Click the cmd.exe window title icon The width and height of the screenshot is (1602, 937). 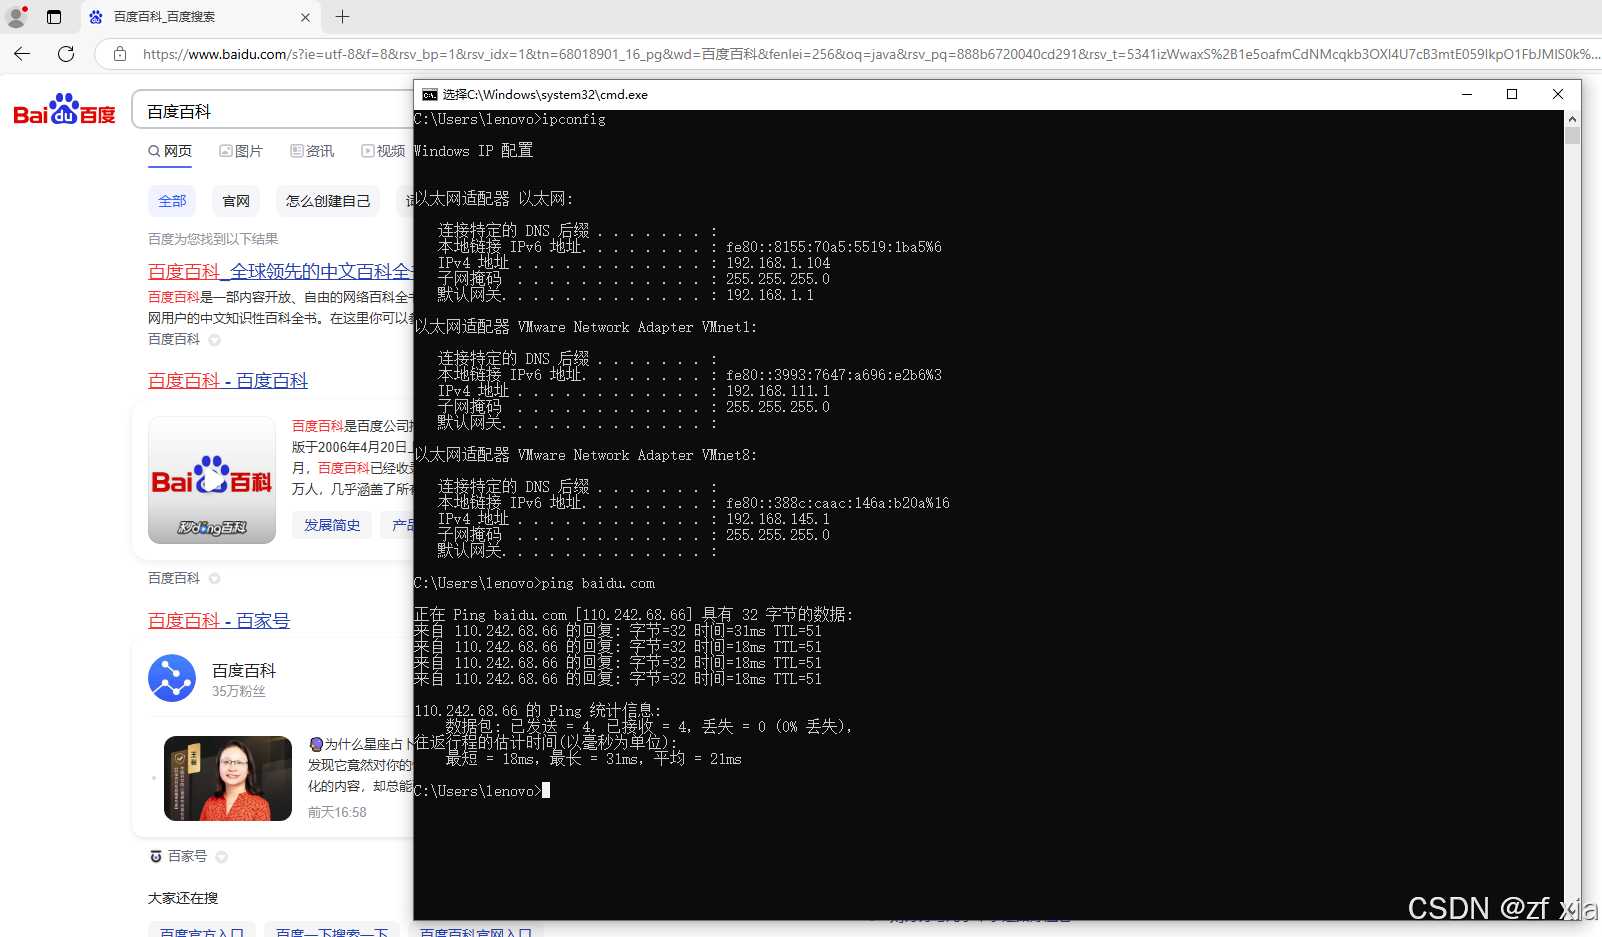430,94
